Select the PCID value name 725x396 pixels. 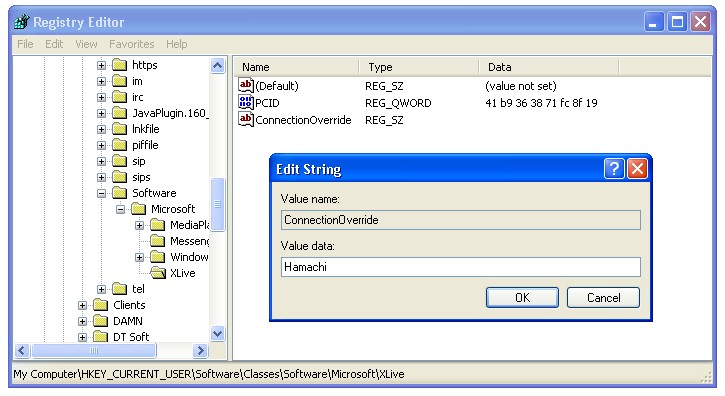coord(267,103)
